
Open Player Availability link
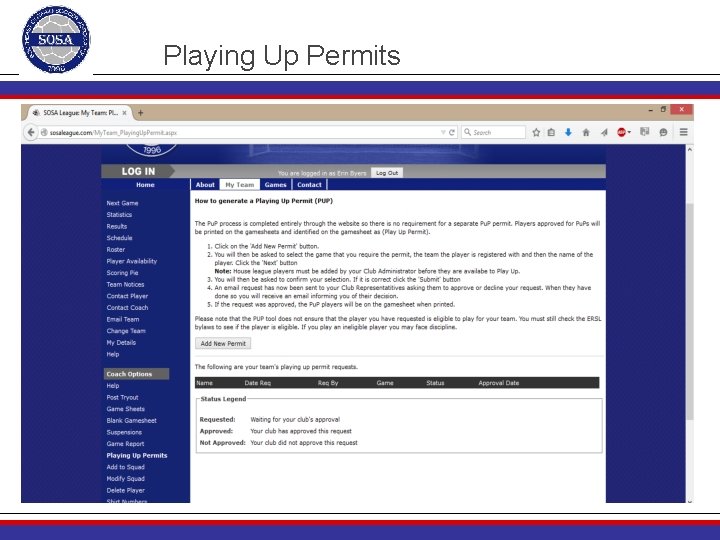coord(132,261)
